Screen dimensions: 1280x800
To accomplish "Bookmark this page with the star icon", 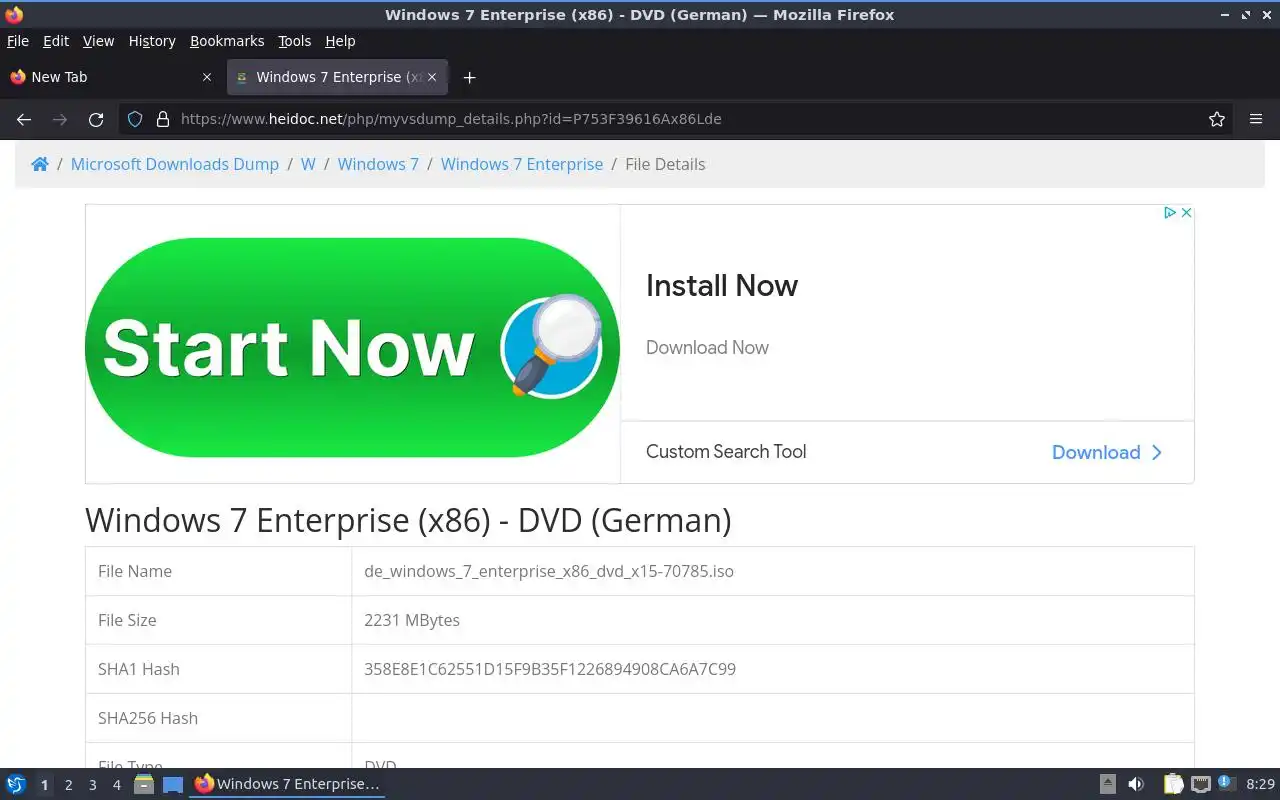I will [x=1217, y=119].
